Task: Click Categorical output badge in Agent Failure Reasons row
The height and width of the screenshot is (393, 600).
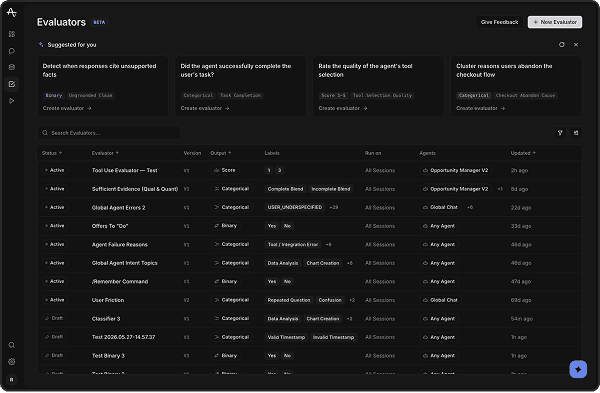Action: [232, 245]
